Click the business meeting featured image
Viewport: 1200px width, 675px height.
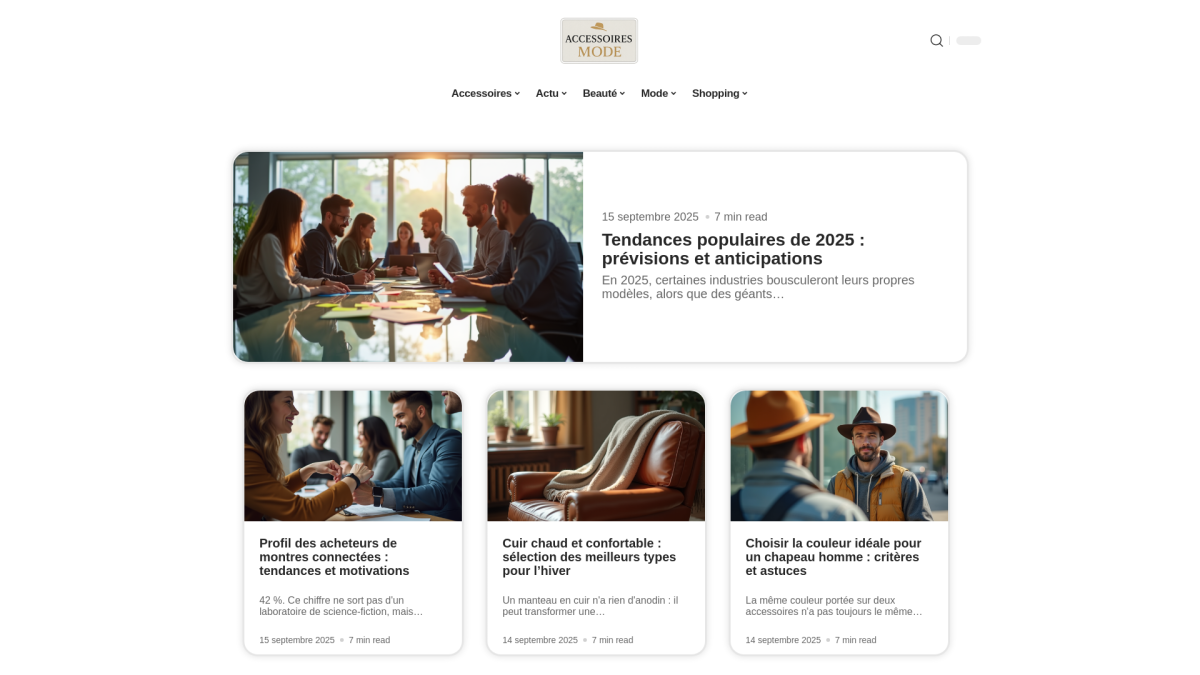[408, 257]
